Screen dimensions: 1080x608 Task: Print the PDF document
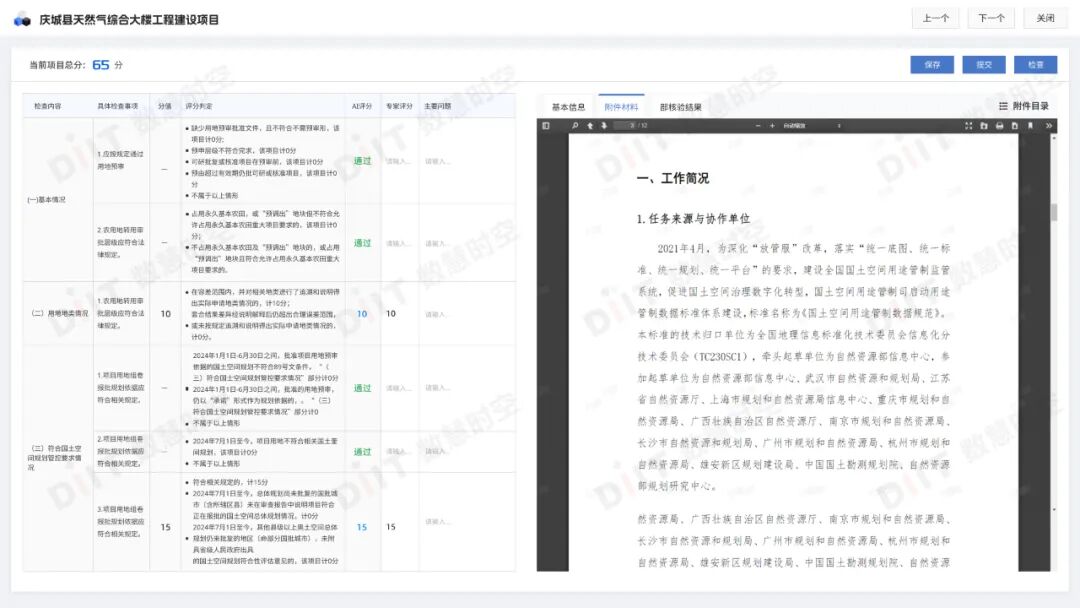coord(999,126)
